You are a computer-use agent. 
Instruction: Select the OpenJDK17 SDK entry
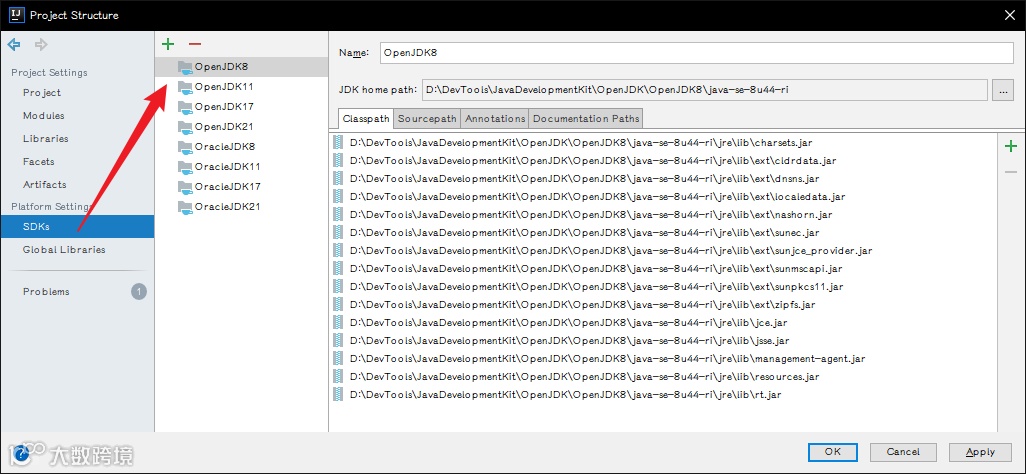point(241,107)
